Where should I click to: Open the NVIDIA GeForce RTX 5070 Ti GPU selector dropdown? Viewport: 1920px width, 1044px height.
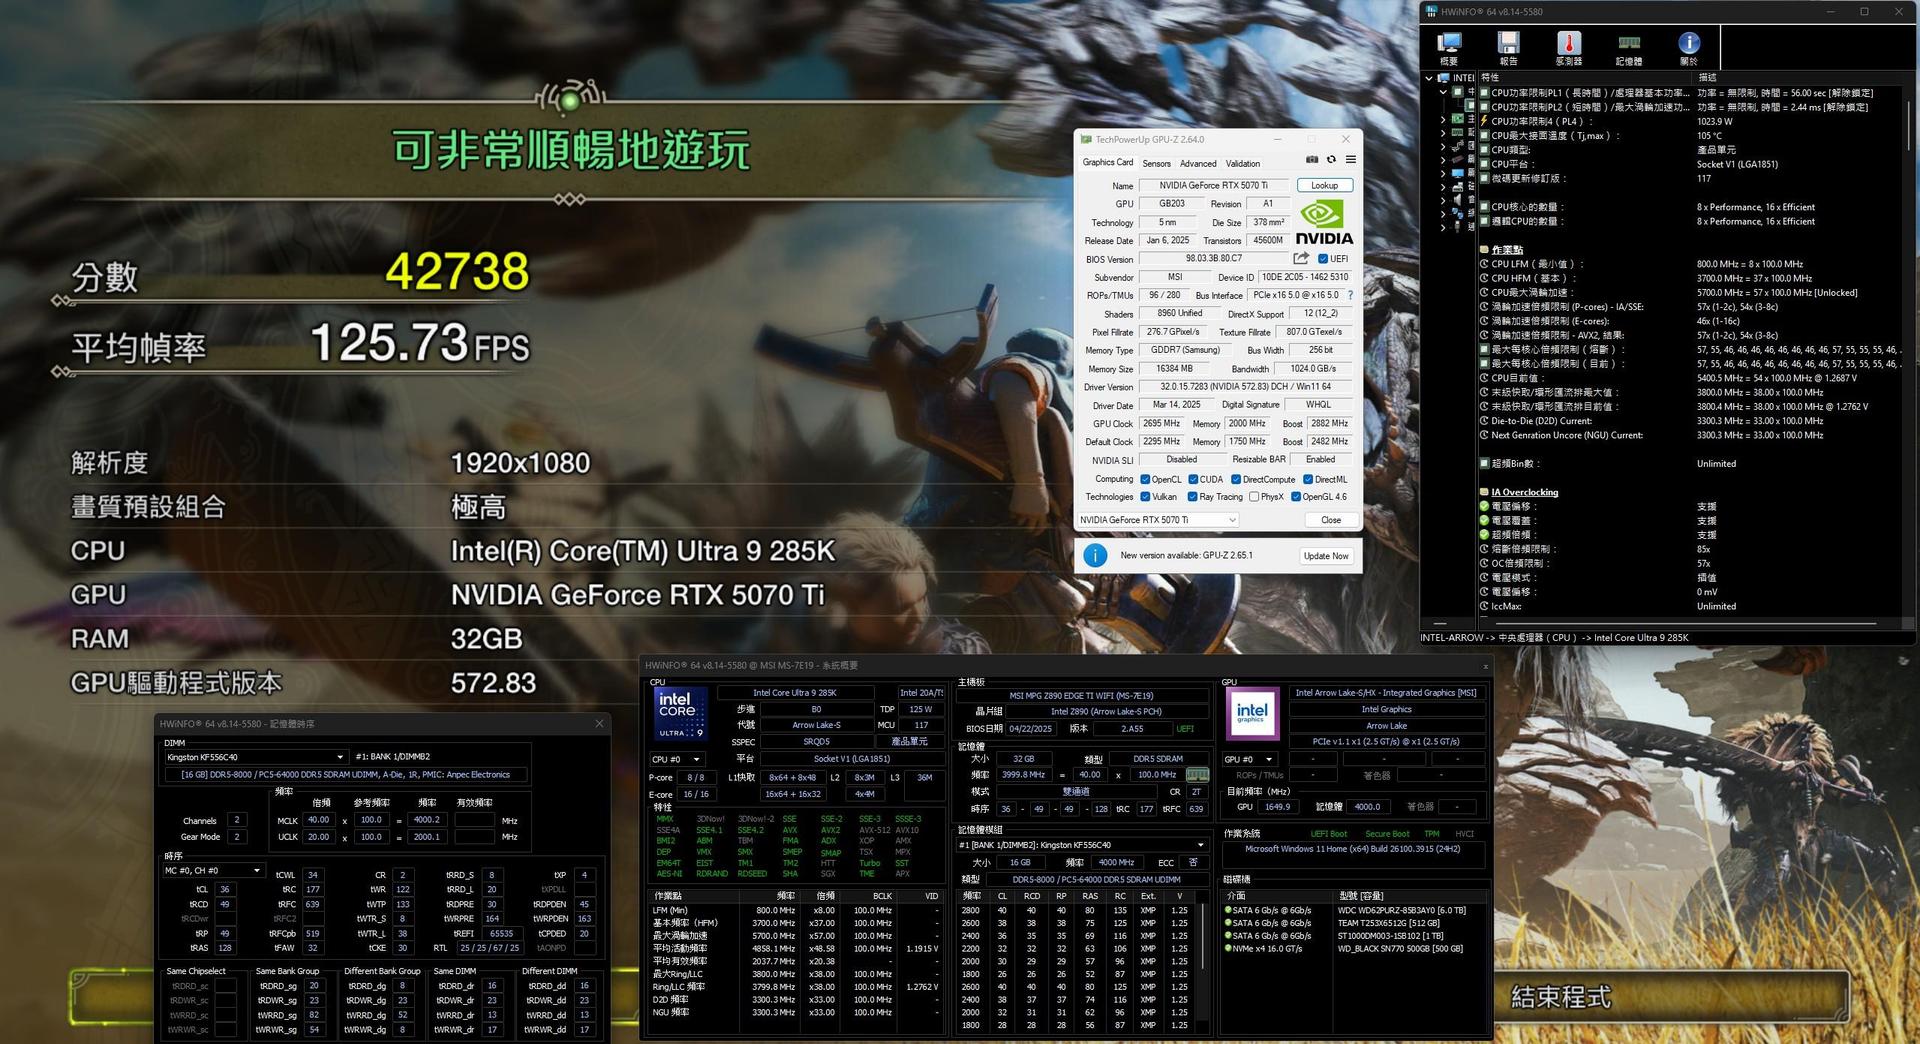(1158, 520)
